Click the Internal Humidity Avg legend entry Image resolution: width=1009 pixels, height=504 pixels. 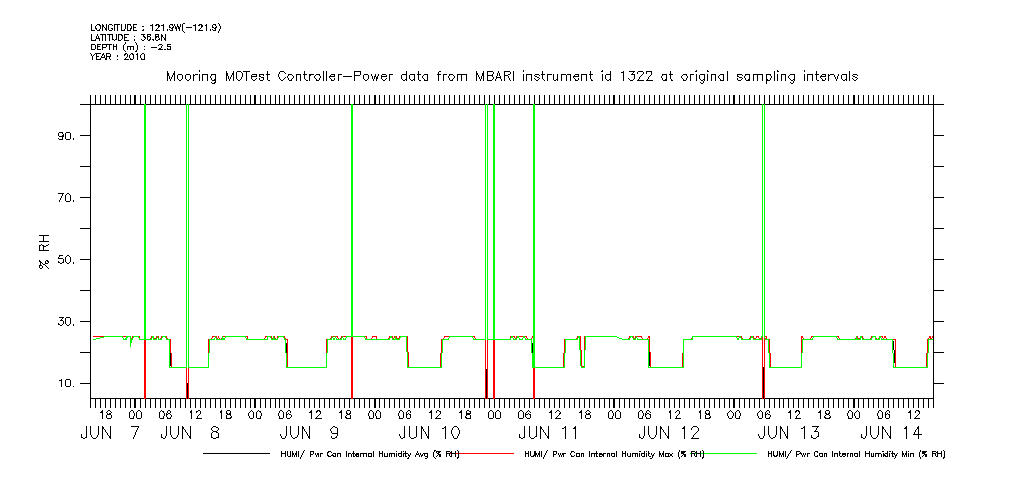pos(366,454)
